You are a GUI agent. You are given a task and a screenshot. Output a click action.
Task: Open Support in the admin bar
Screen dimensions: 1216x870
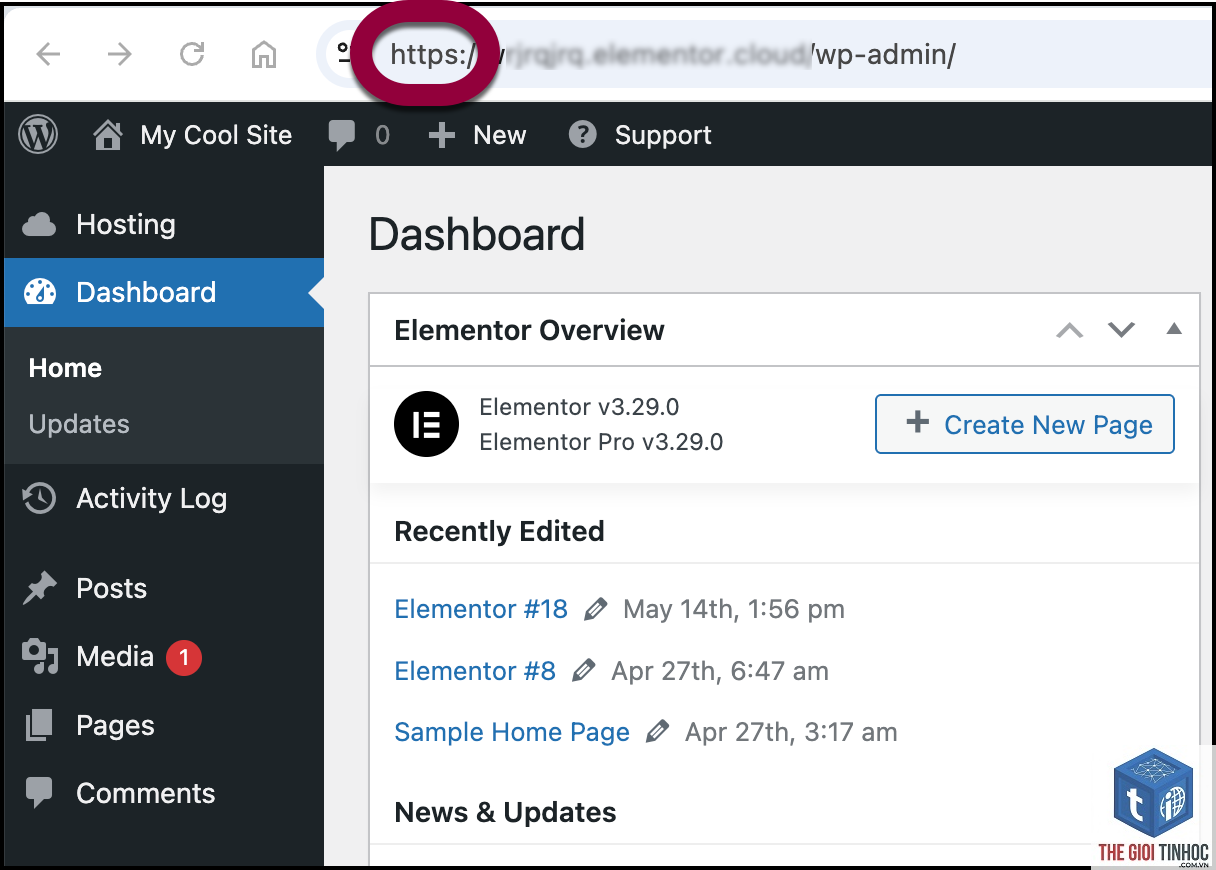pyautogui.click(x=640, y=135)
